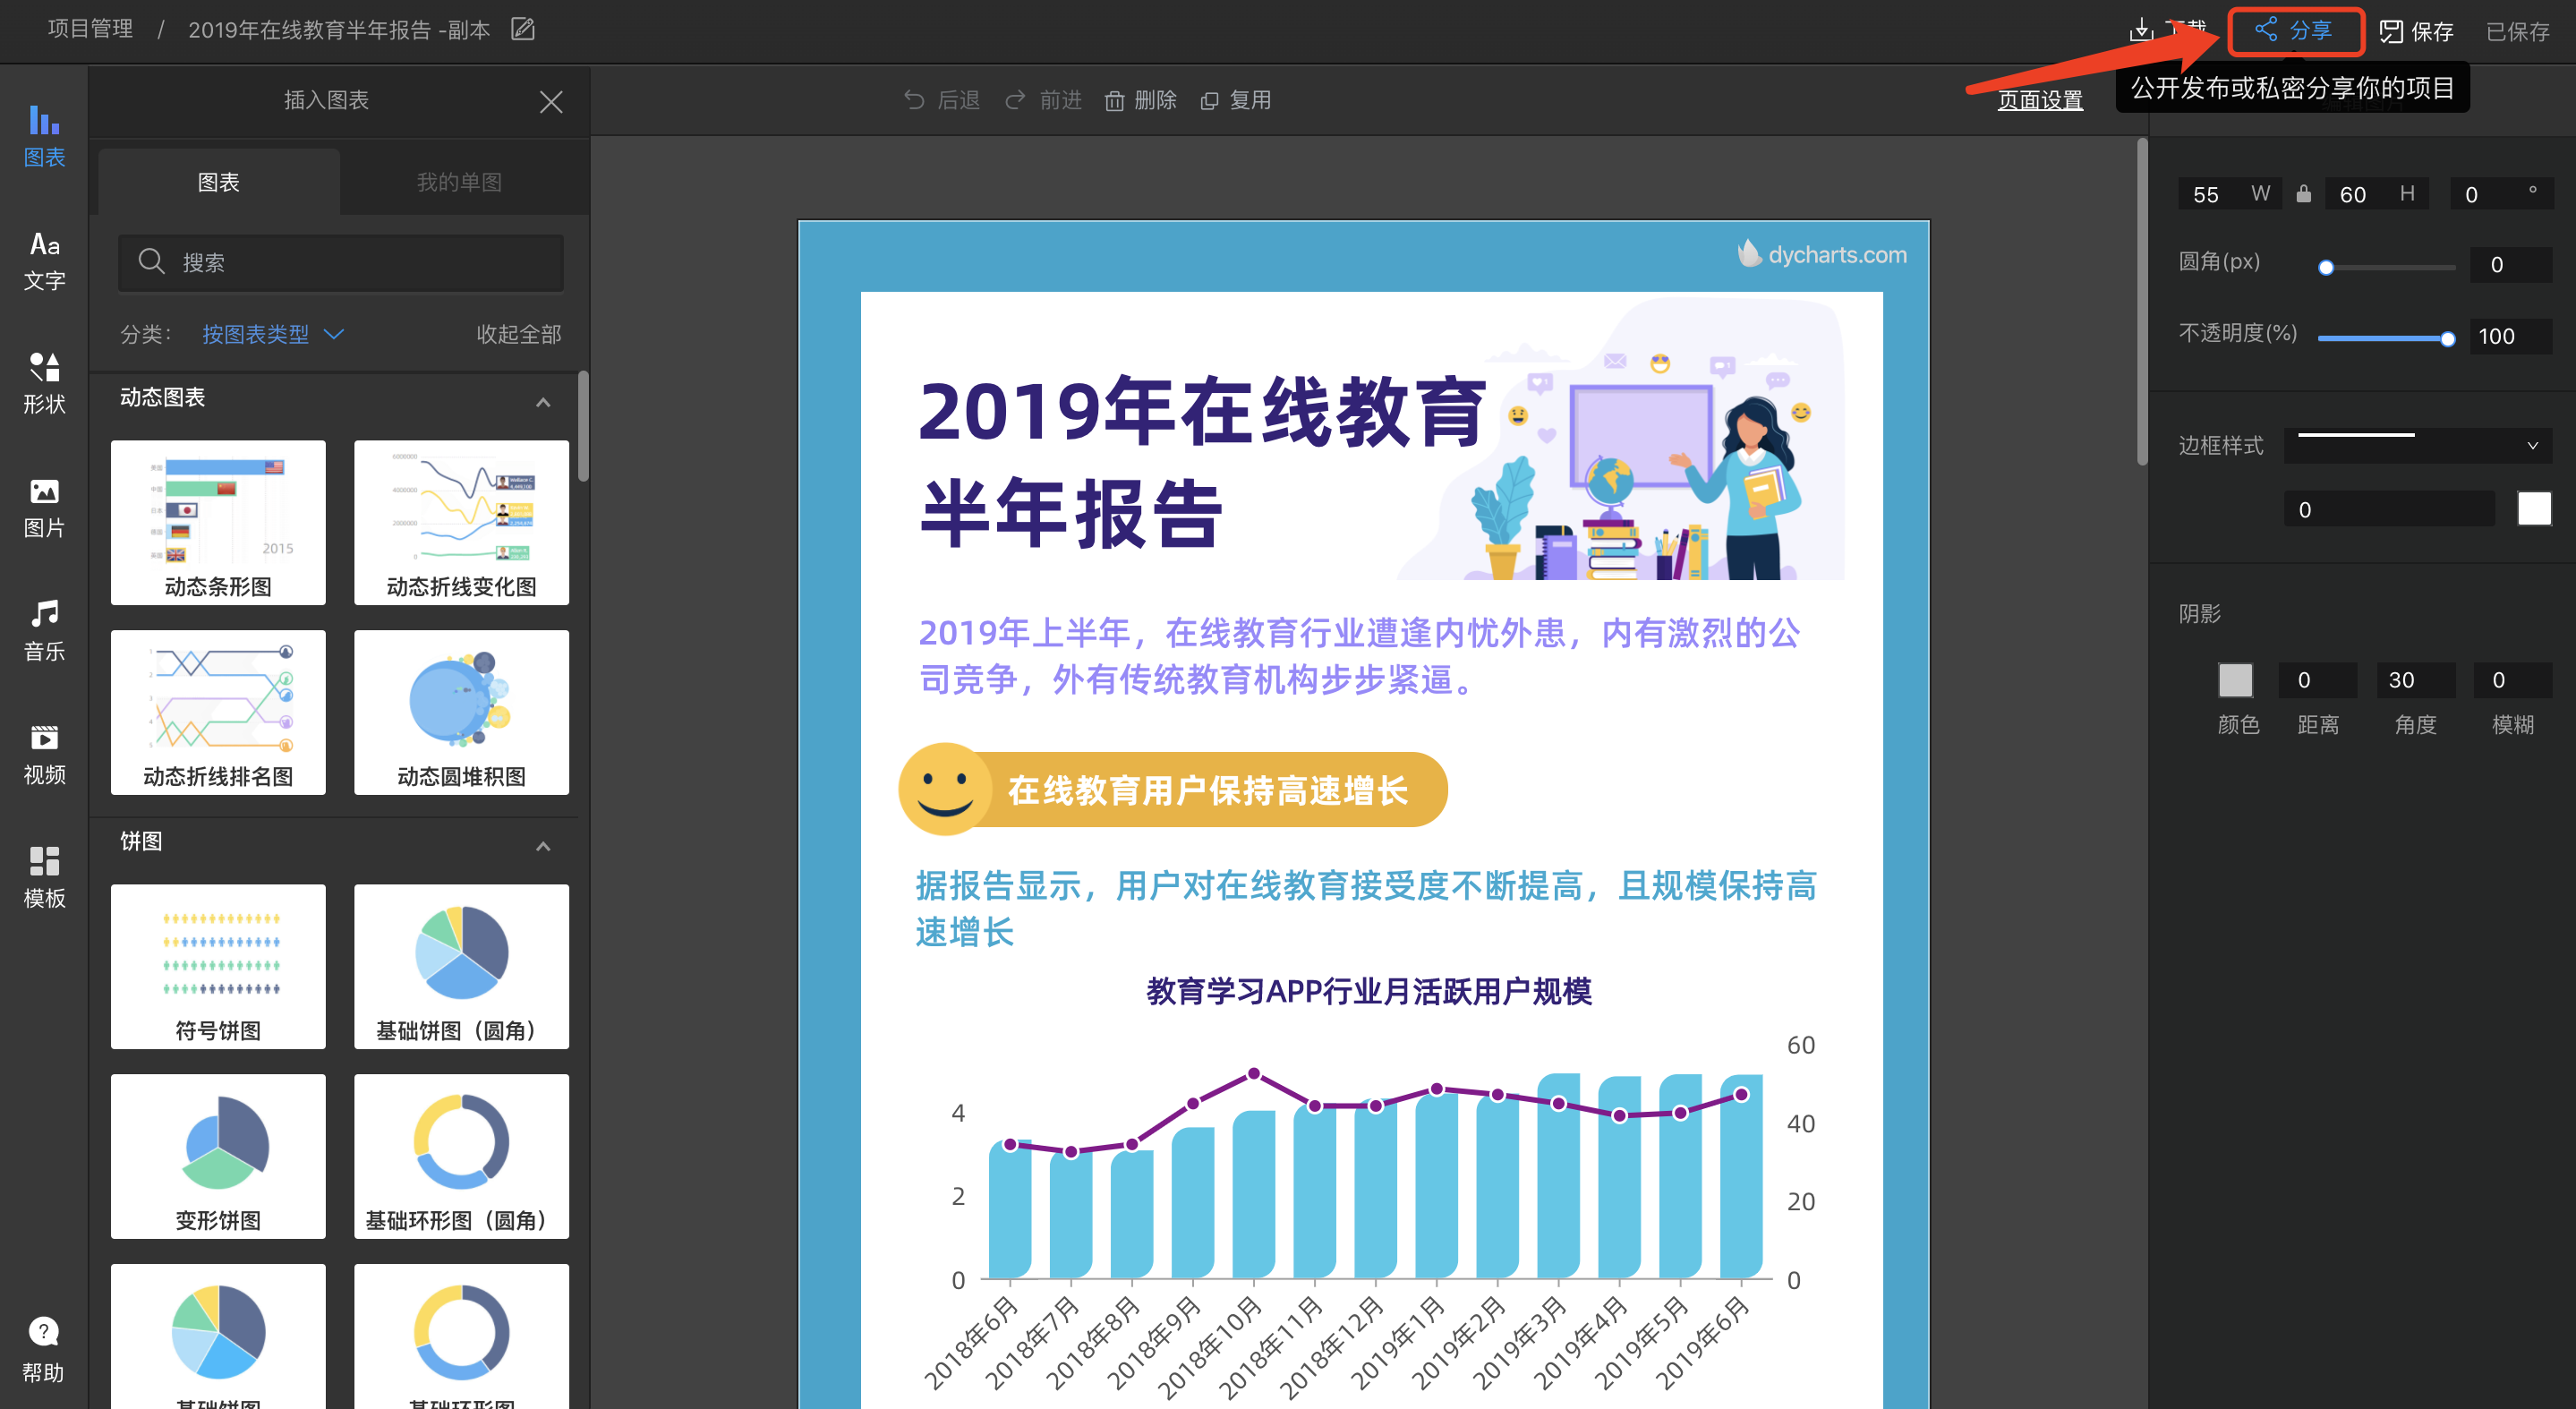Open the 帮助 help icon
This screenshot has width=2576, height=1409.
pos(43,1350)
